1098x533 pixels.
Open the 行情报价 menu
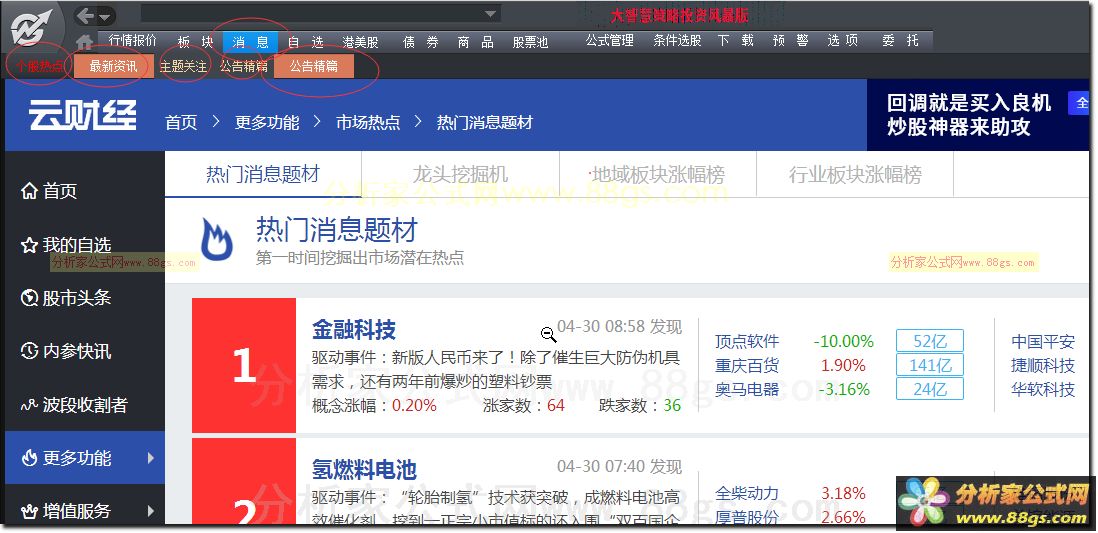[x=132, y=41]
